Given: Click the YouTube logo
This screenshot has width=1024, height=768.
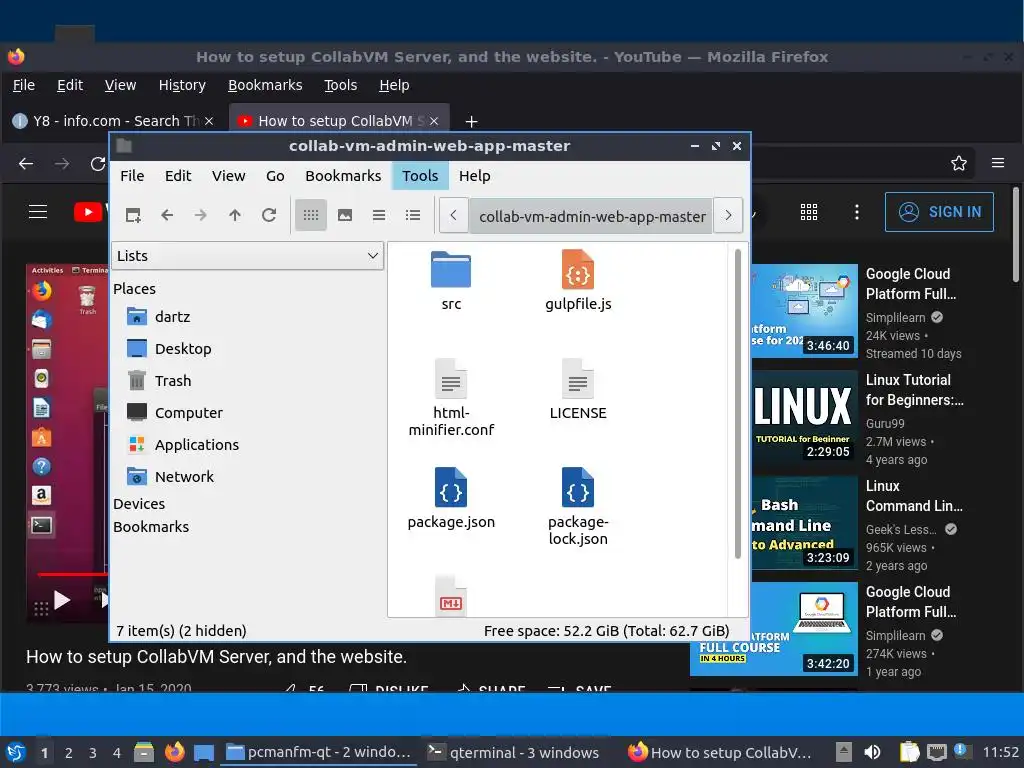Looking at the screenshot, I should pos(90,212).
